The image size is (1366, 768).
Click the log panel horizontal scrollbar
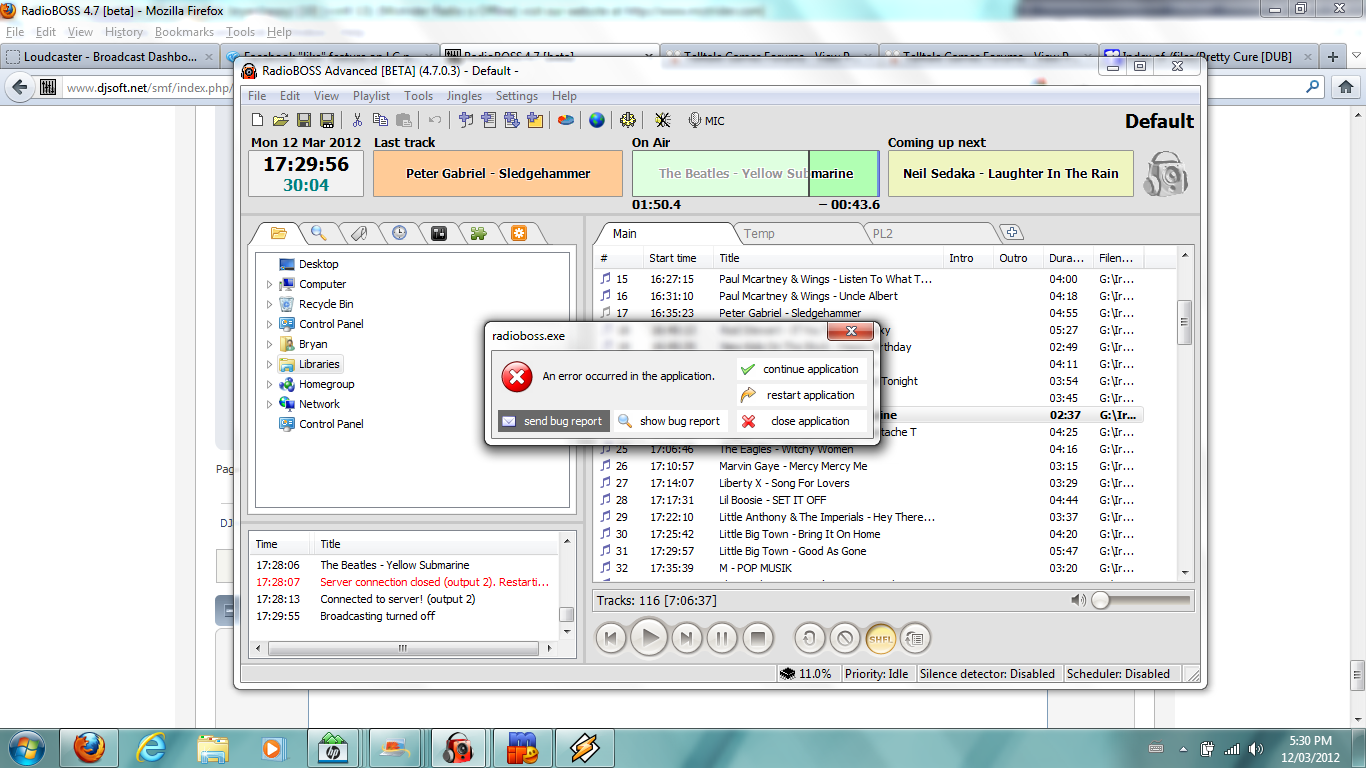click(x=402, y=648)
